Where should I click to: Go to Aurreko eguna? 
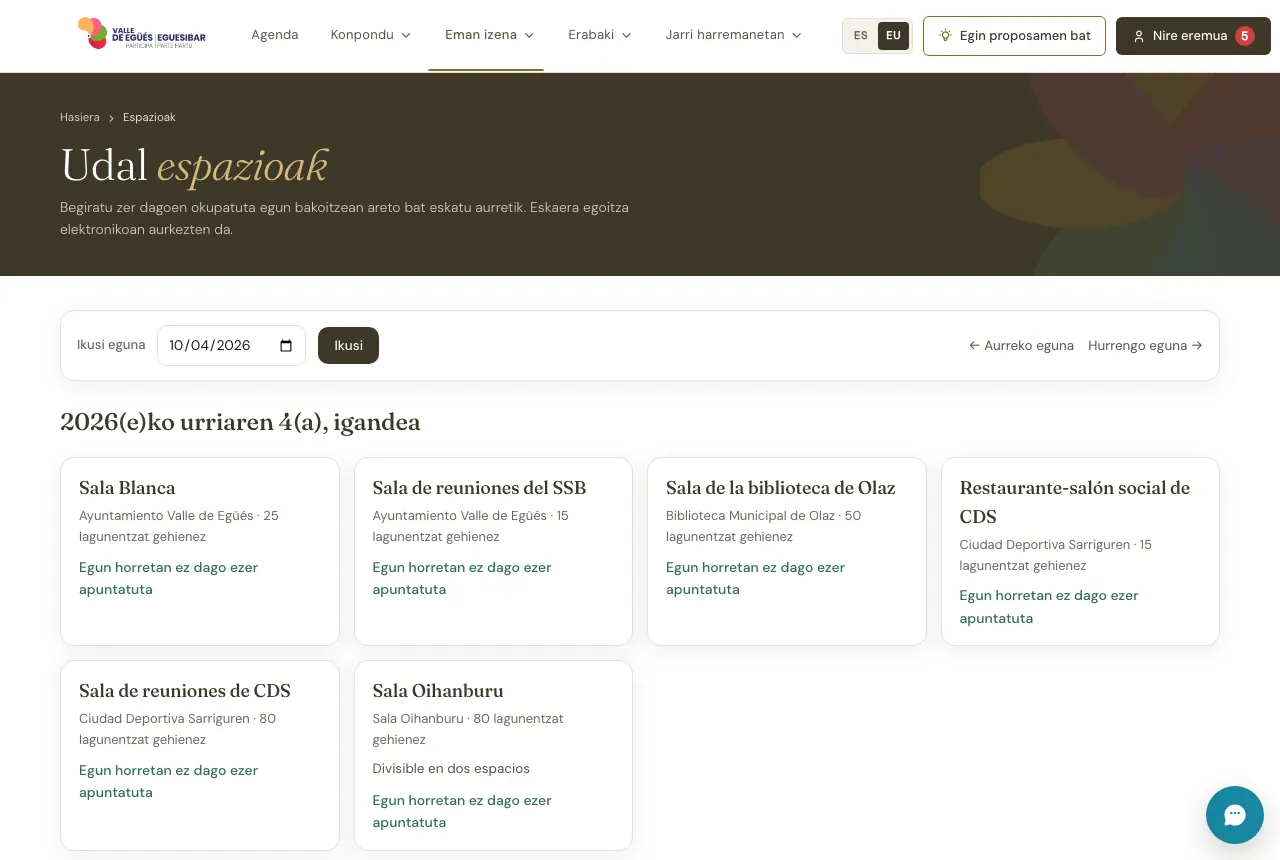[x=1021, y=345]
